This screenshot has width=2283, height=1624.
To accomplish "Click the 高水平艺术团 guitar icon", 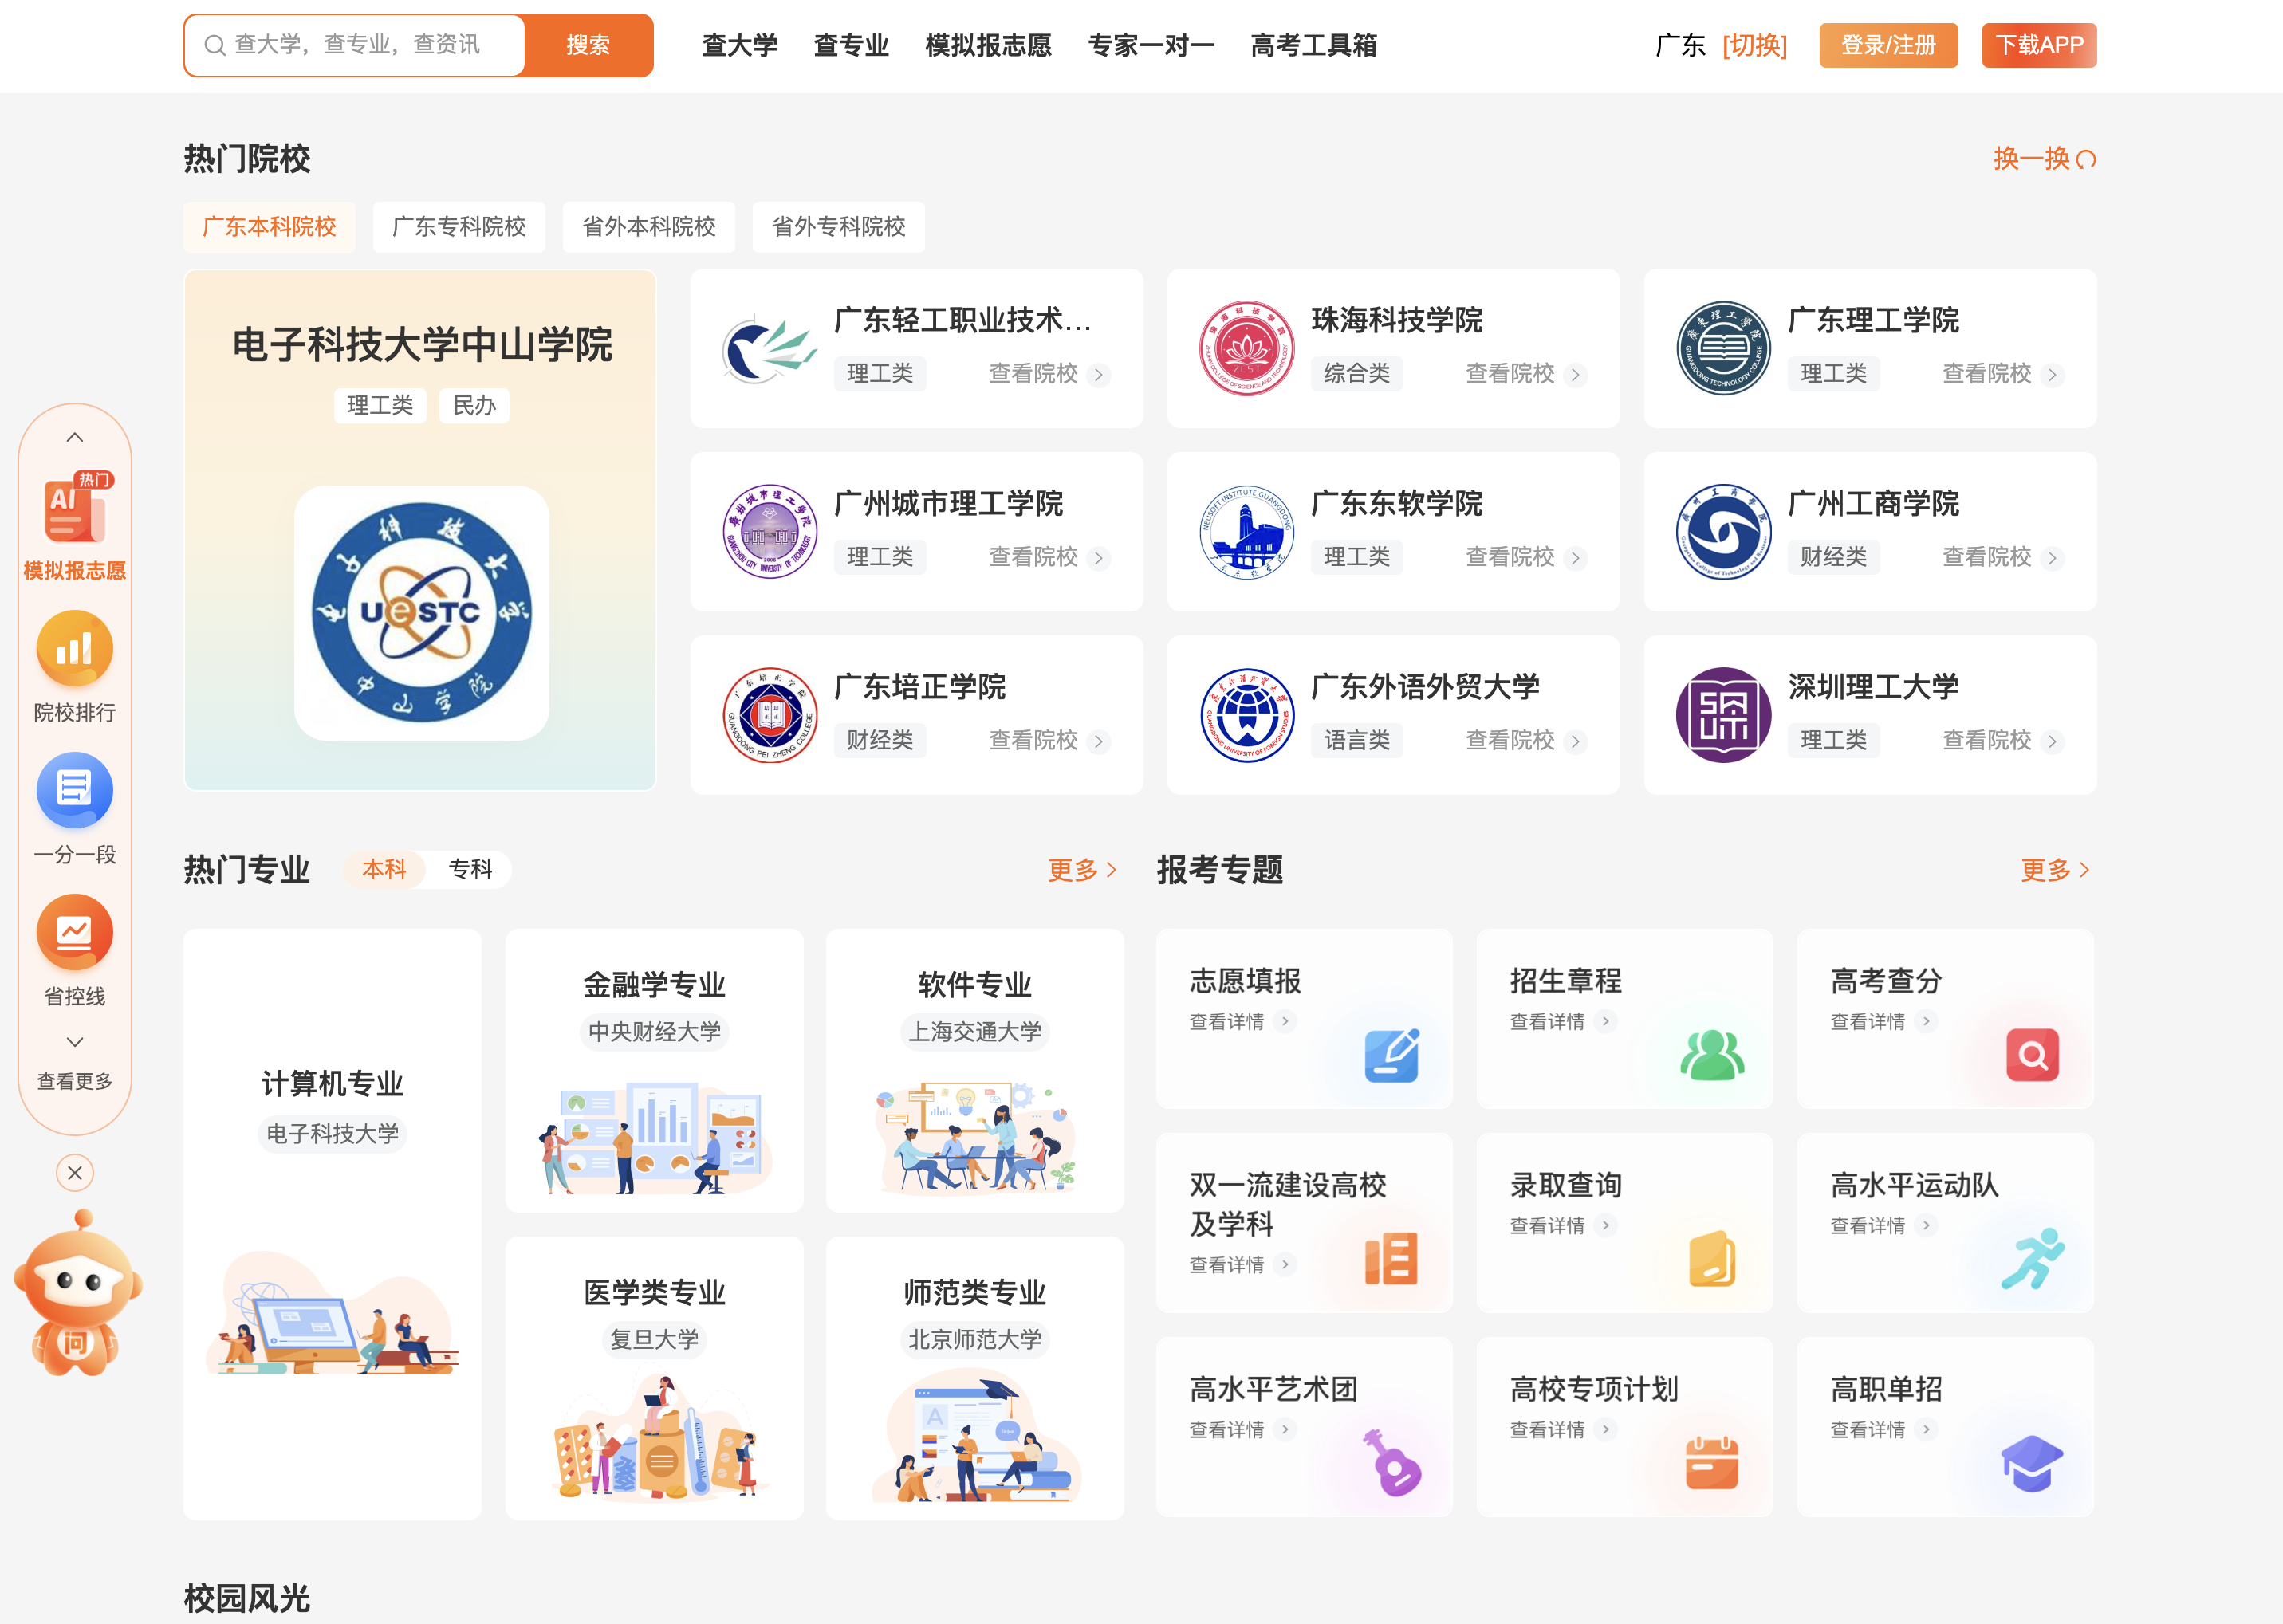I will (x=1391, y=1463).
